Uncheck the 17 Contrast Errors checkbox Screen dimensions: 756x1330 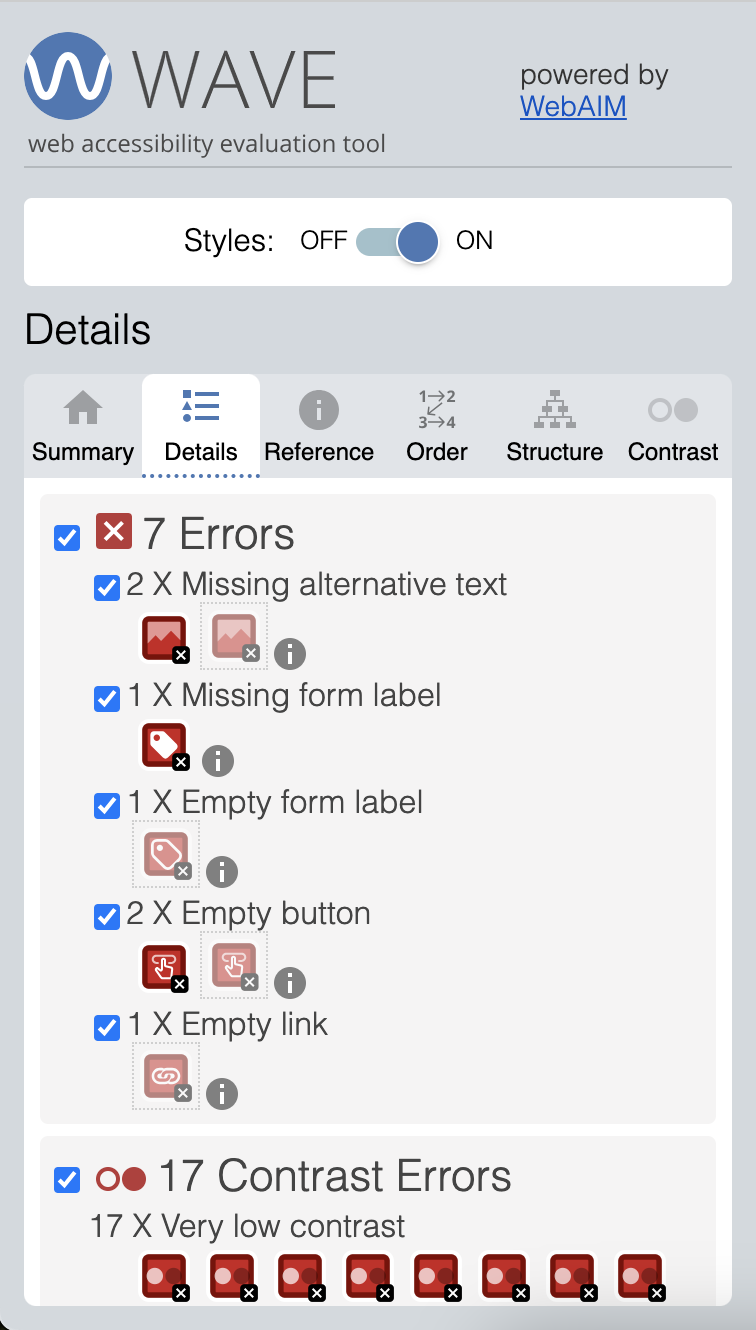(x=66, y=1180)
